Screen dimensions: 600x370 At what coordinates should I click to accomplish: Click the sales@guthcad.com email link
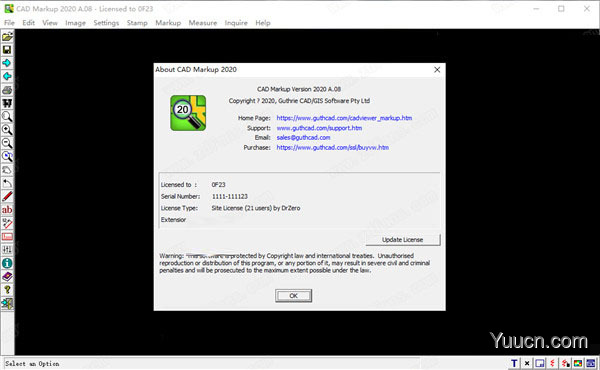303,137
